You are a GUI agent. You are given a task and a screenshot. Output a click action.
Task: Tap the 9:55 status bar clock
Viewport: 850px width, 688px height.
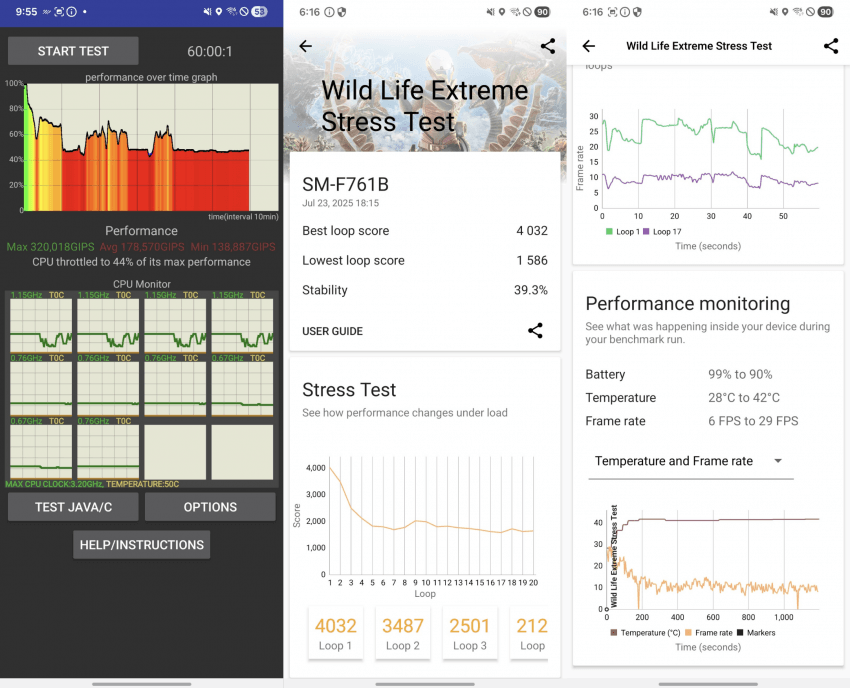pyautogui.click(x=26, y=11)
